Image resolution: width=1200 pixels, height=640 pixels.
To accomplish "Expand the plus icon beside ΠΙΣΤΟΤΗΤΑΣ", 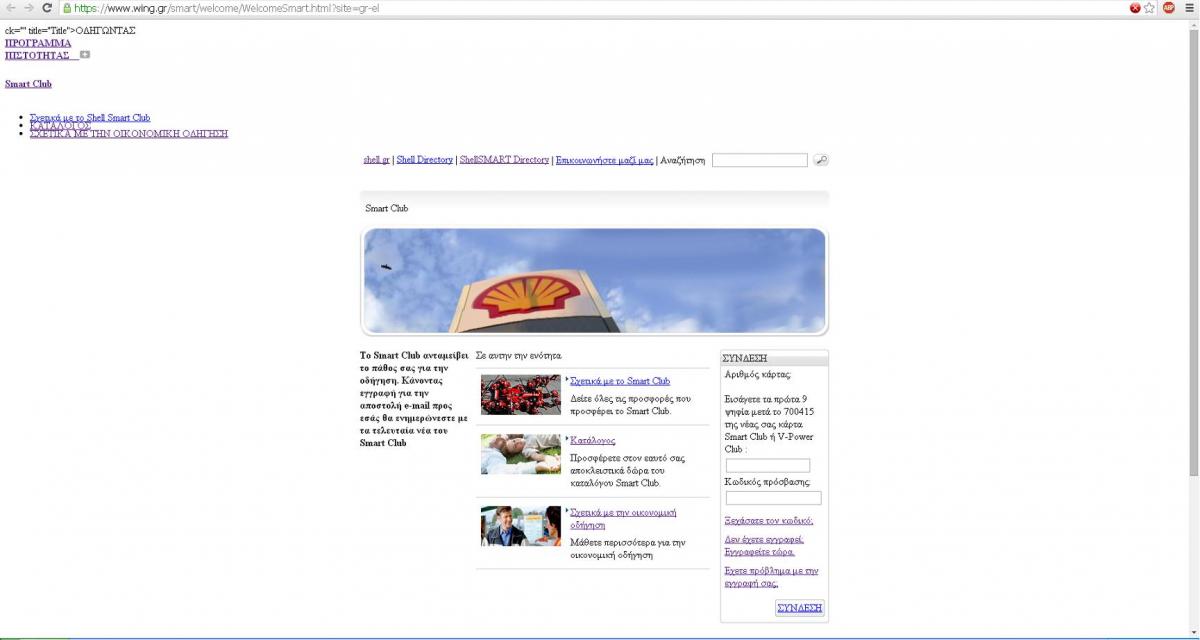I will coord(85,55).
